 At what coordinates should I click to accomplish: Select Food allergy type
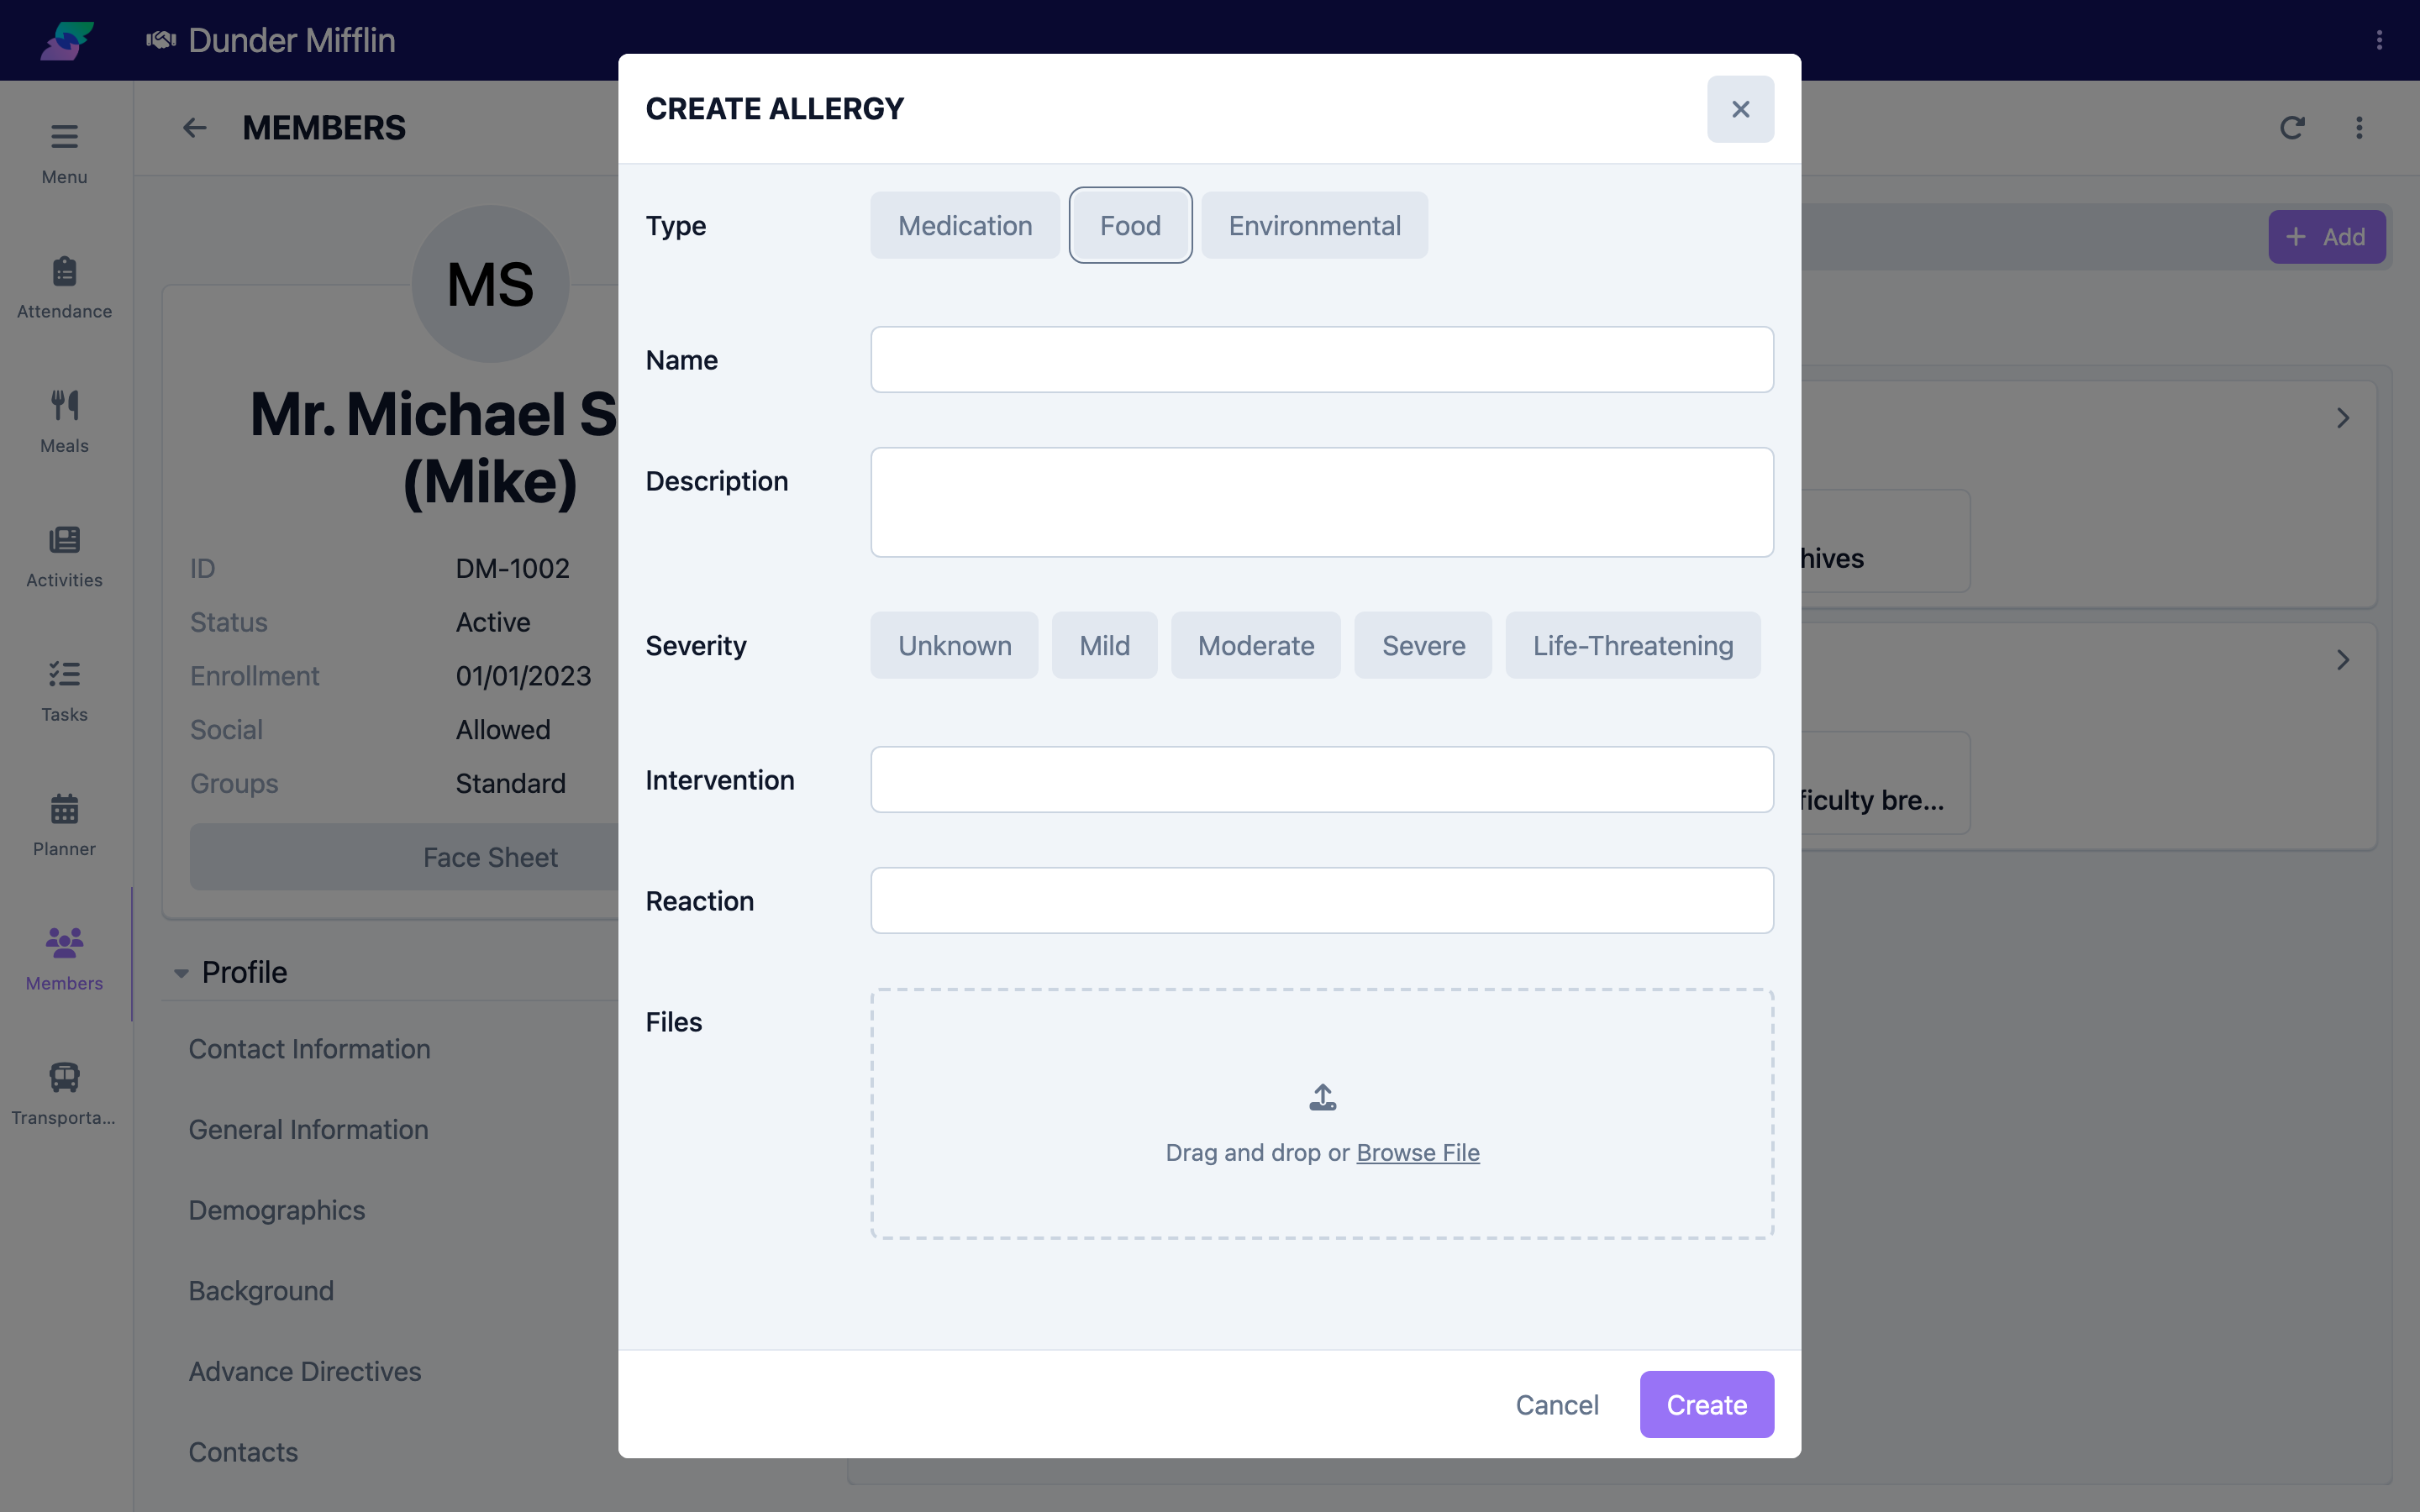pos(1130,225)
